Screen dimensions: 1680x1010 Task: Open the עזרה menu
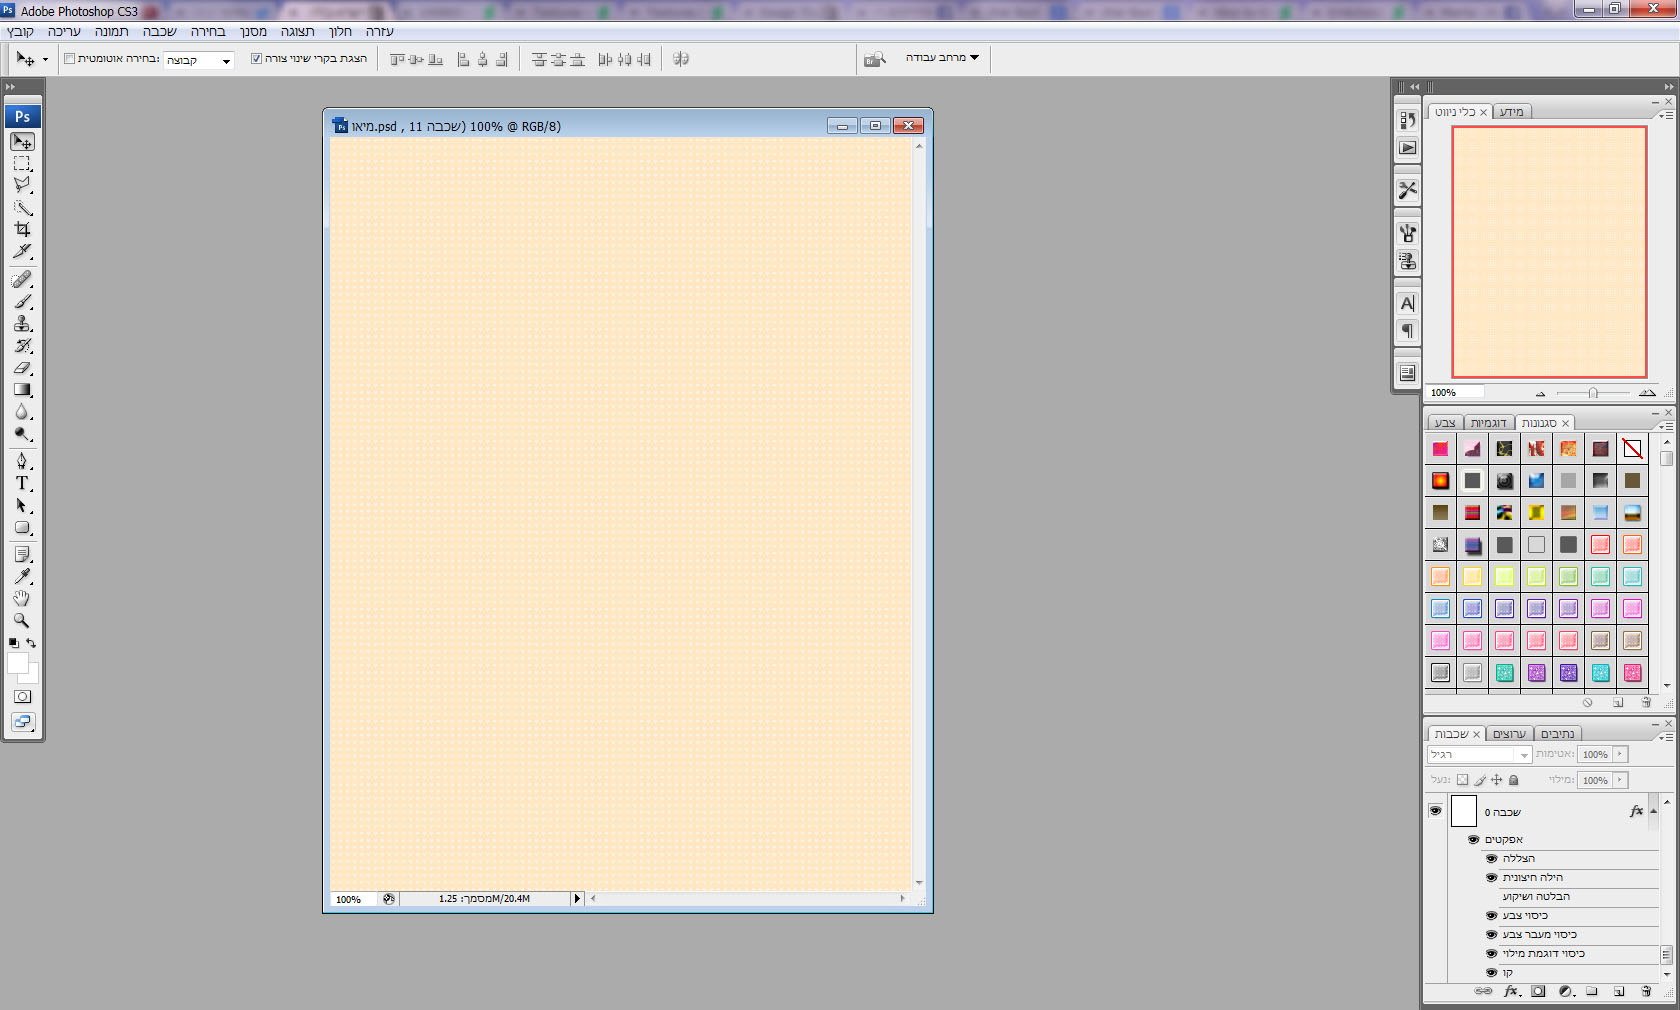click(x=380, y=32)
